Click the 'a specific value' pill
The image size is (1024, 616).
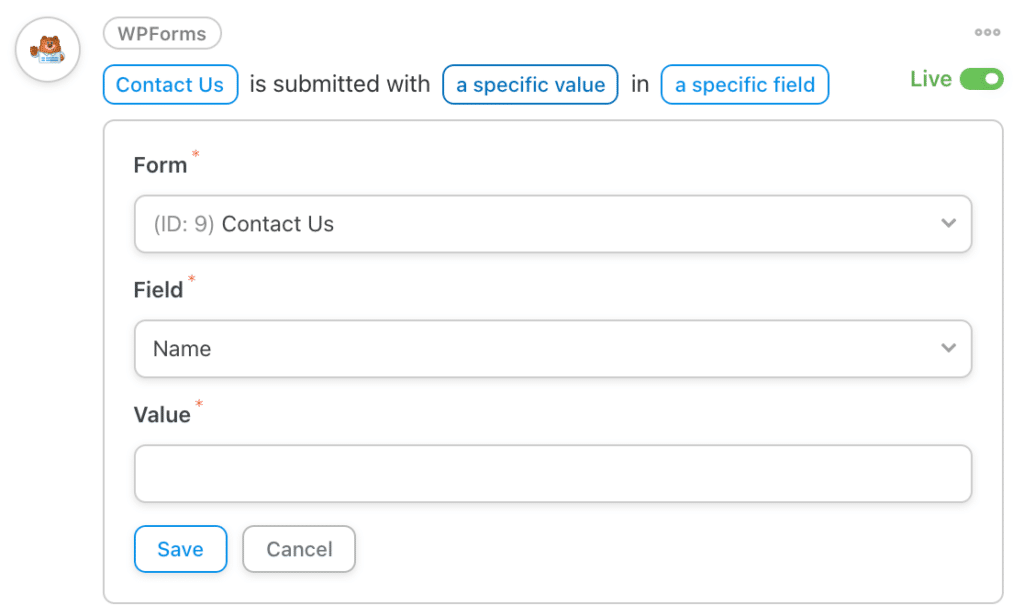click(530, 85)
